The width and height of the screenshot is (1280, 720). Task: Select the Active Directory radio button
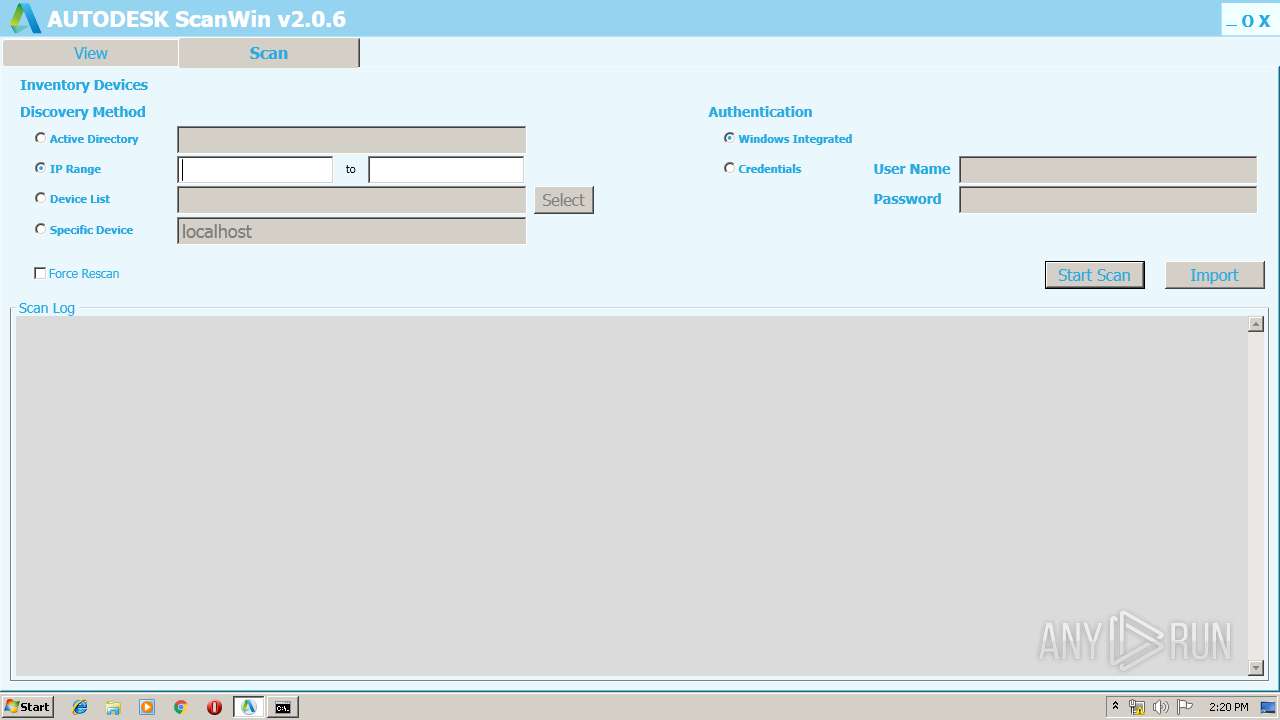pos(40,138)
